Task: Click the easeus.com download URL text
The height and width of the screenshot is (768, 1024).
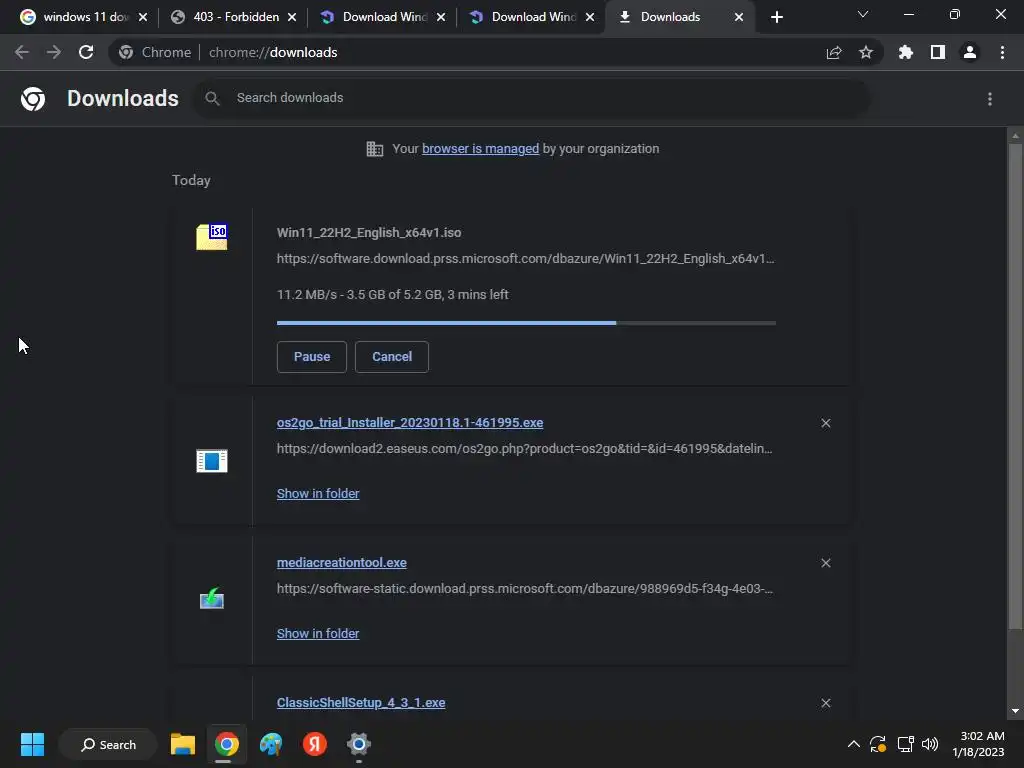Action: (524, 449)
